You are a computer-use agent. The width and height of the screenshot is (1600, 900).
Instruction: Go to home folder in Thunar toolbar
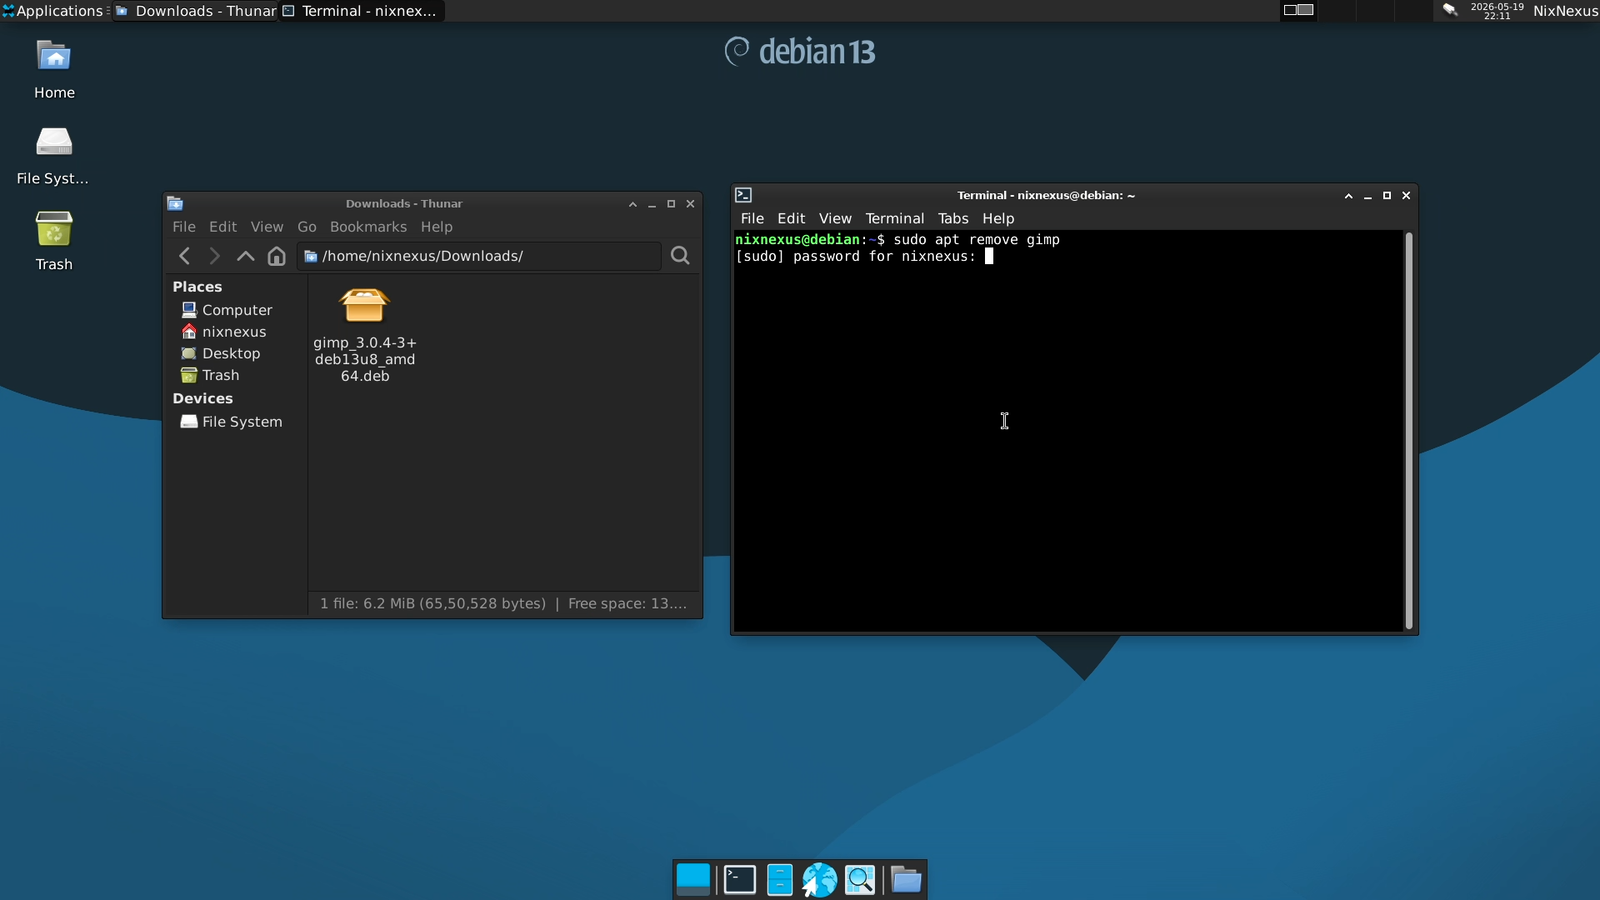tap(277, 256)
